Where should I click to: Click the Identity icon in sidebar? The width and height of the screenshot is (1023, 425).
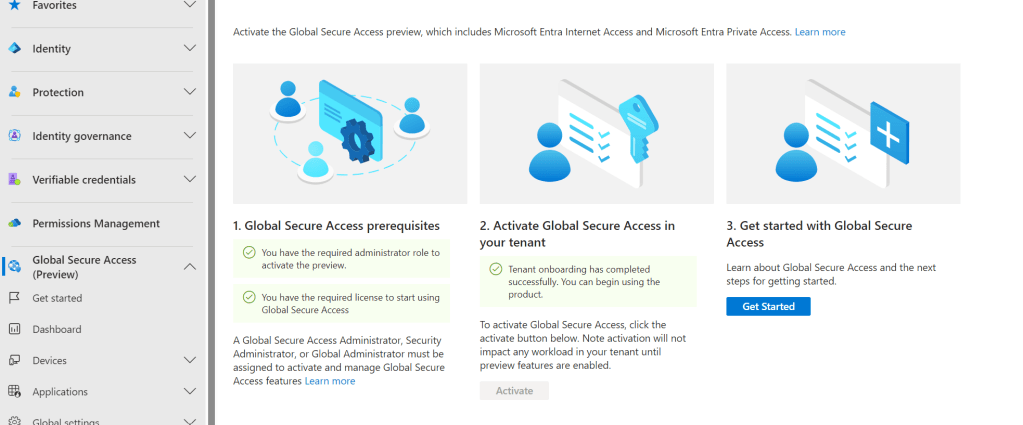(x=15, y=48)
